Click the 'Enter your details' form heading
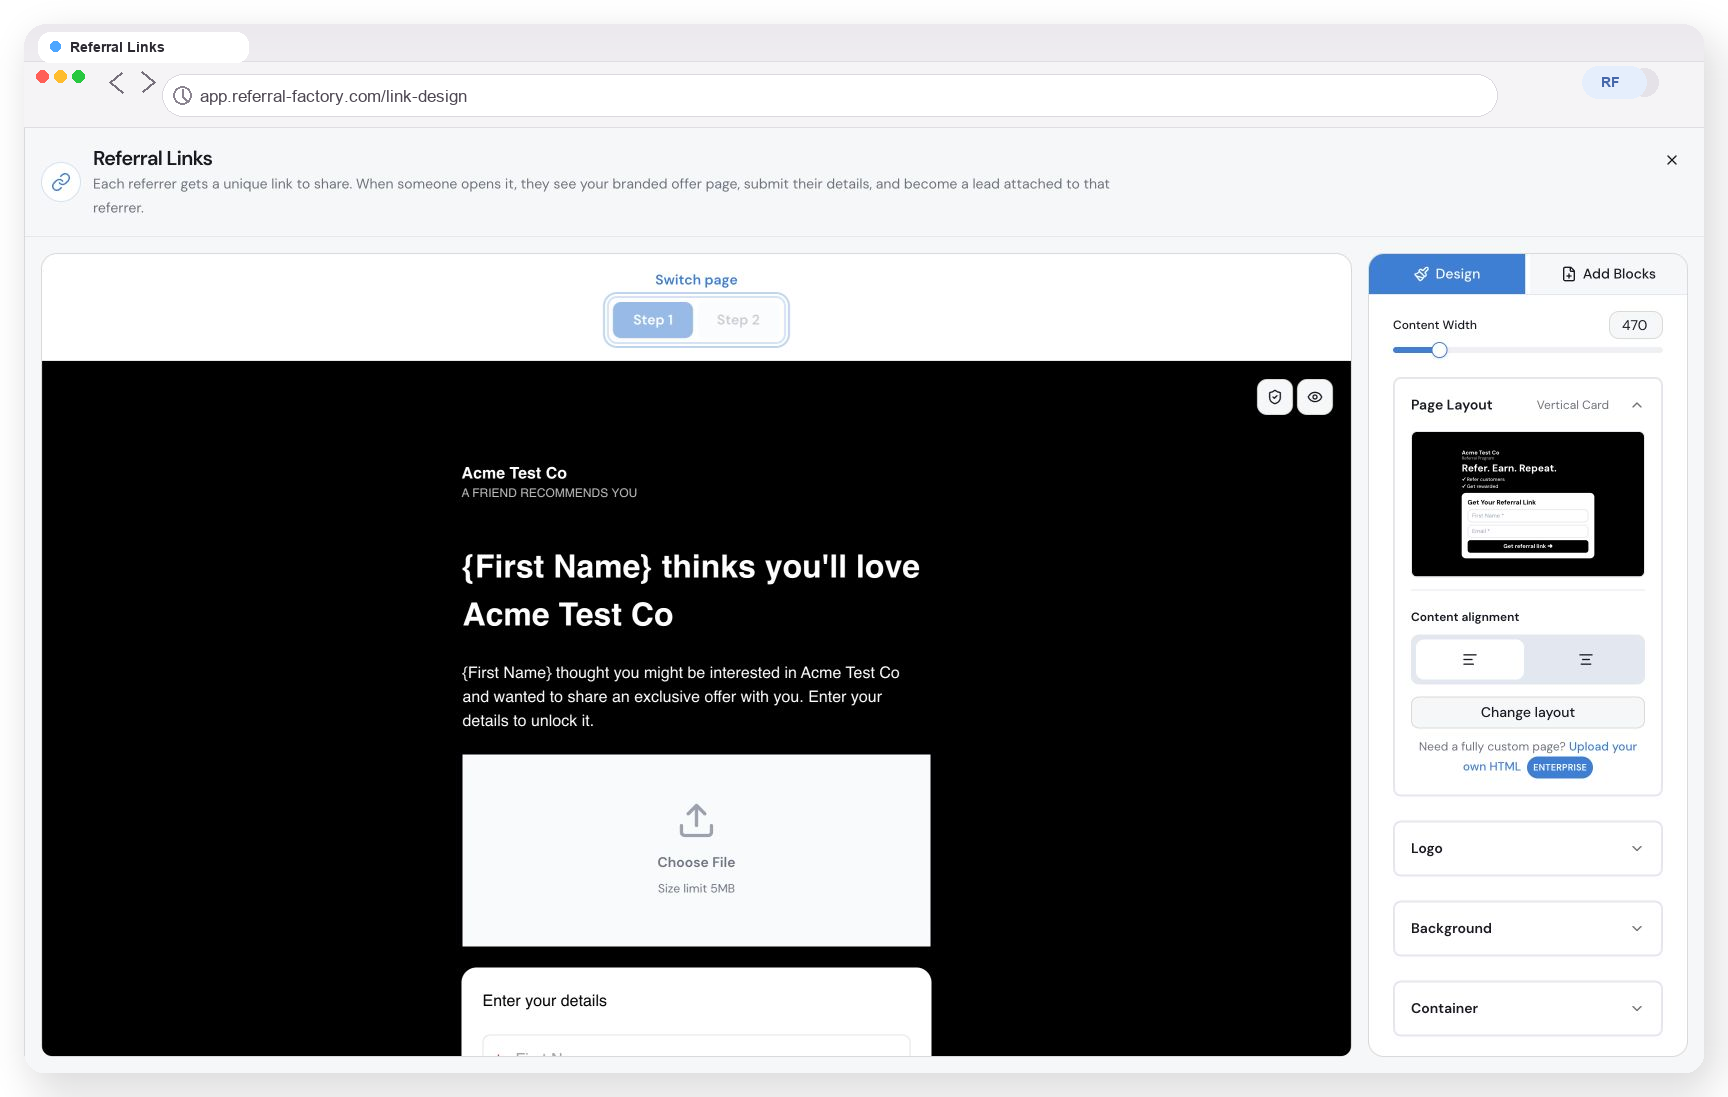The image size is (1728, 1097). [545, 1001]
